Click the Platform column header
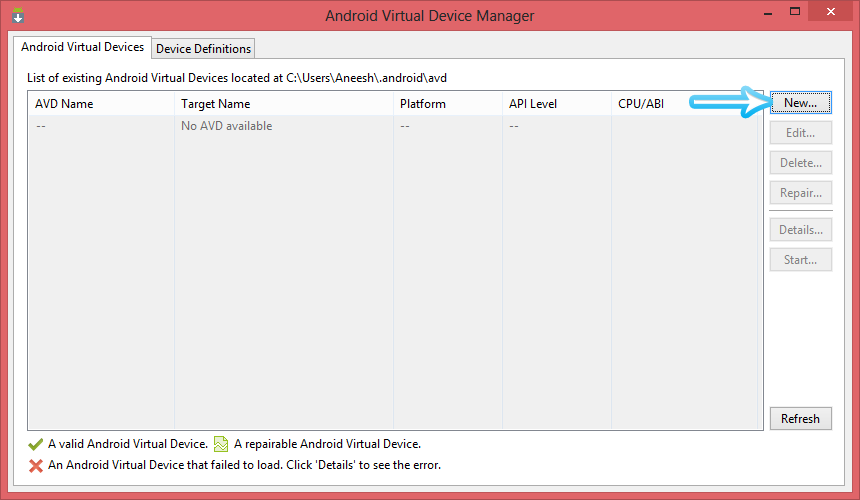860x500 pixels. tap(448, 104)
